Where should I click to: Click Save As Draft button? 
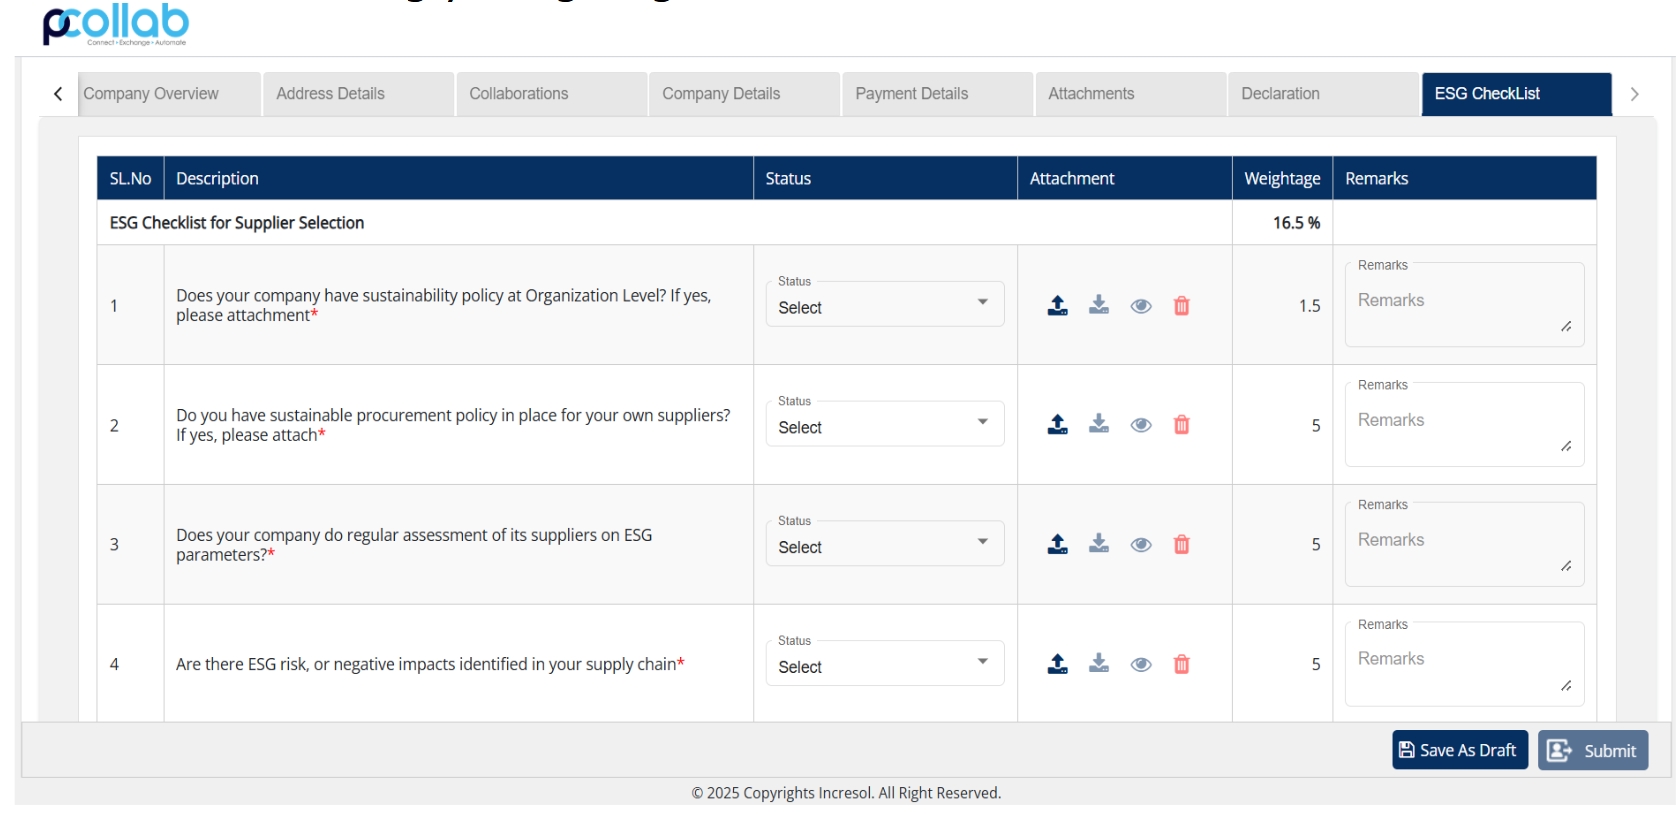(x=1460, y=750)
